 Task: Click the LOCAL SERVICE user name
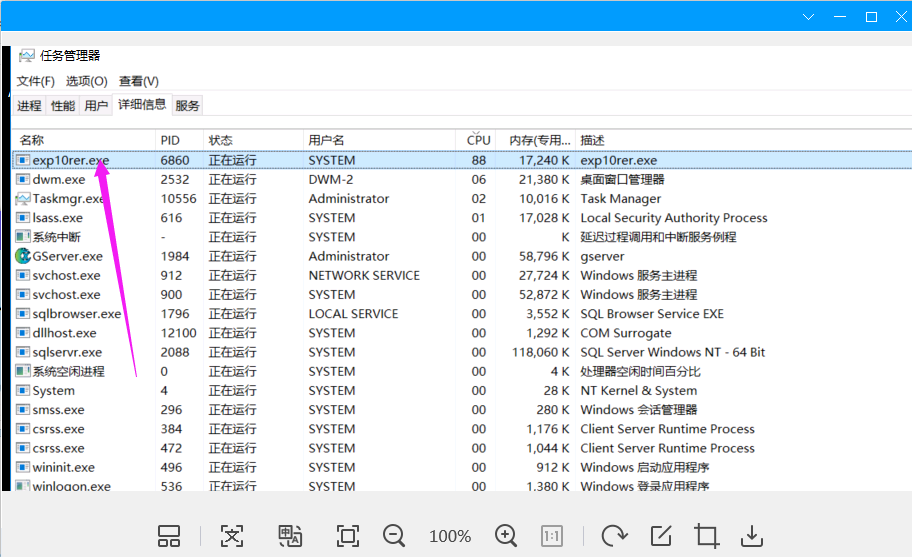click(353, 313)
